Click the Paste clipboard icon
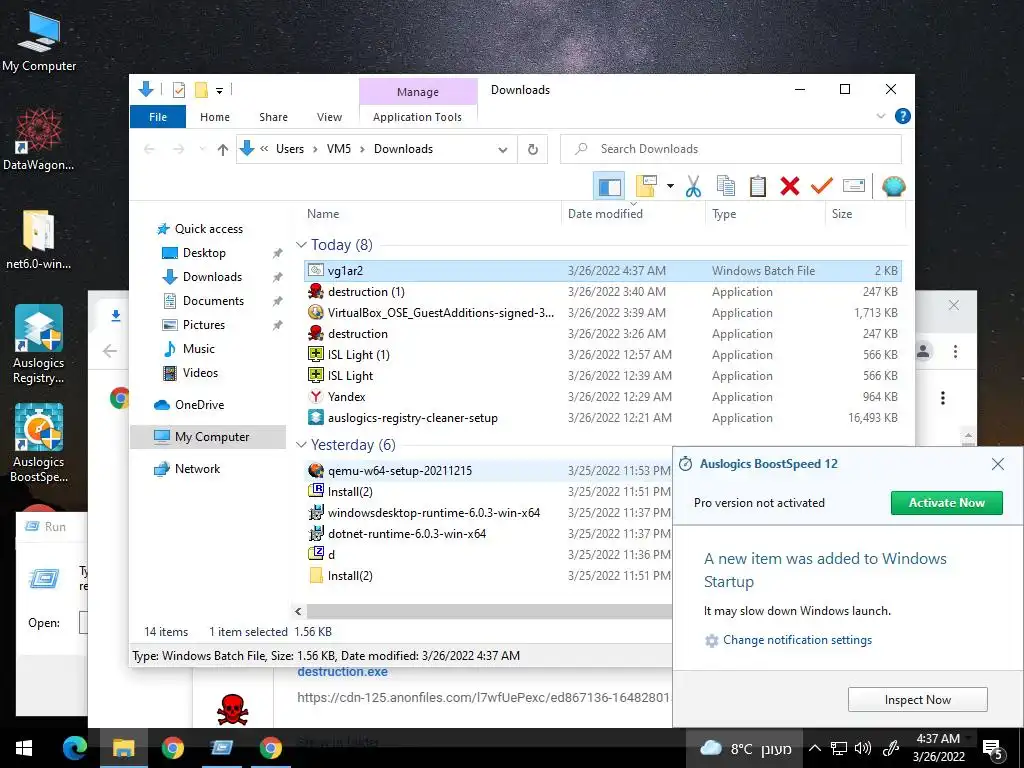Image resolution: width=1024 pixels, height=768 pixels. click(758, 187)
